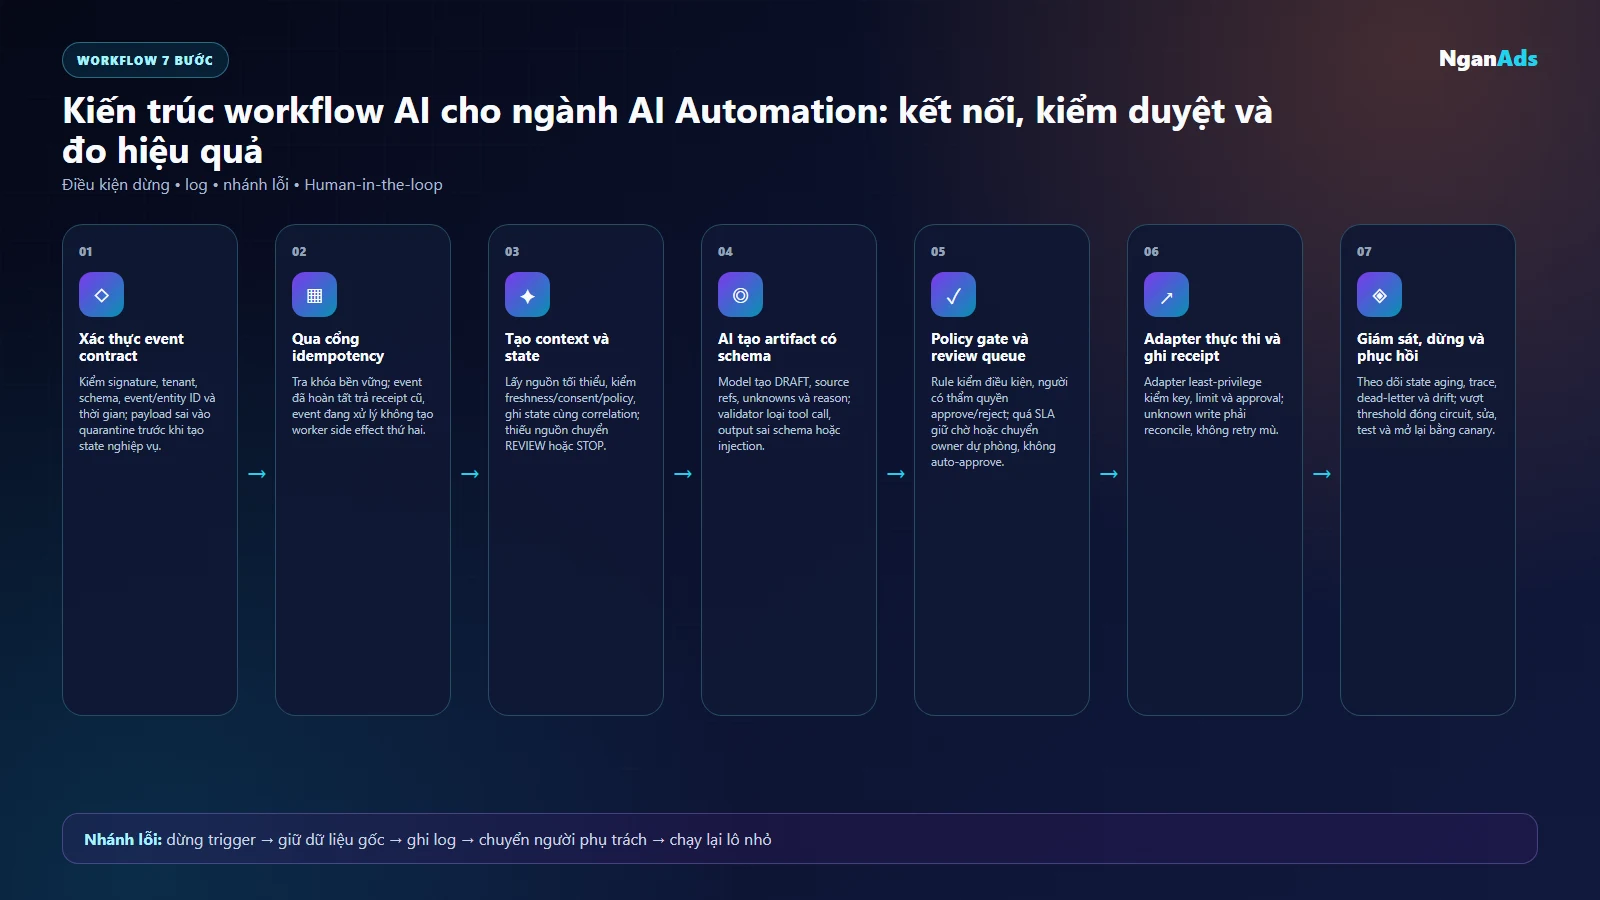Select the heading 'Giám sát, dừng và phục hồi'

[1420, 347]
